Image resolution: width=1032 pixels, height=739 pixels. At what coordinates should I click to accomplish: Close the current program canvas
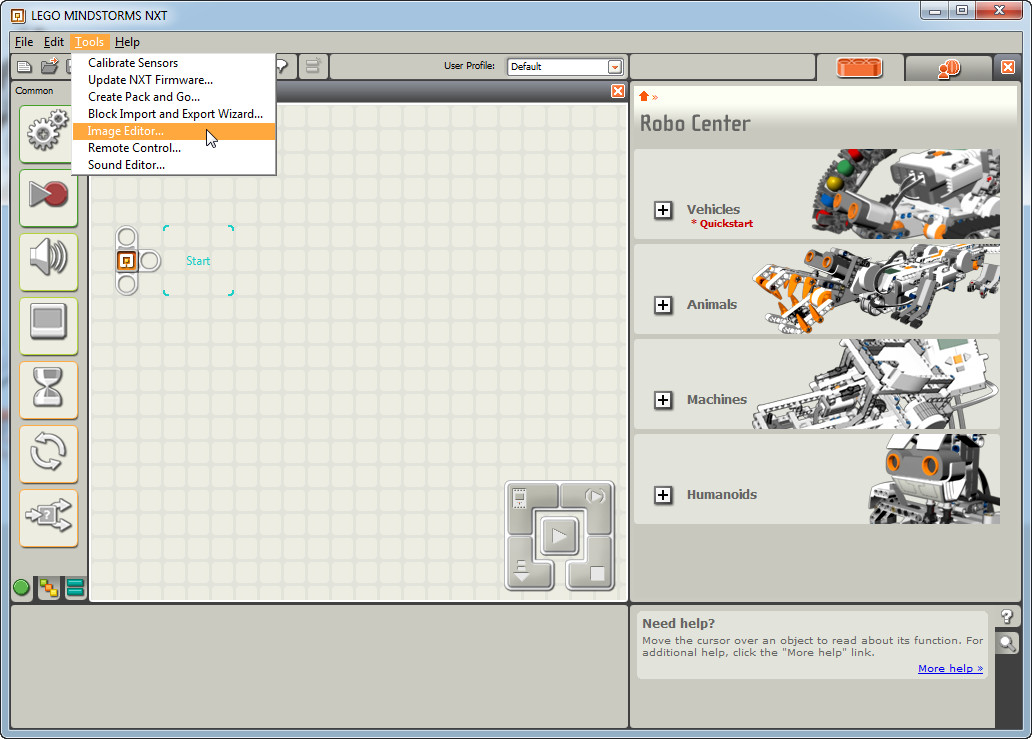click(617, 91)
